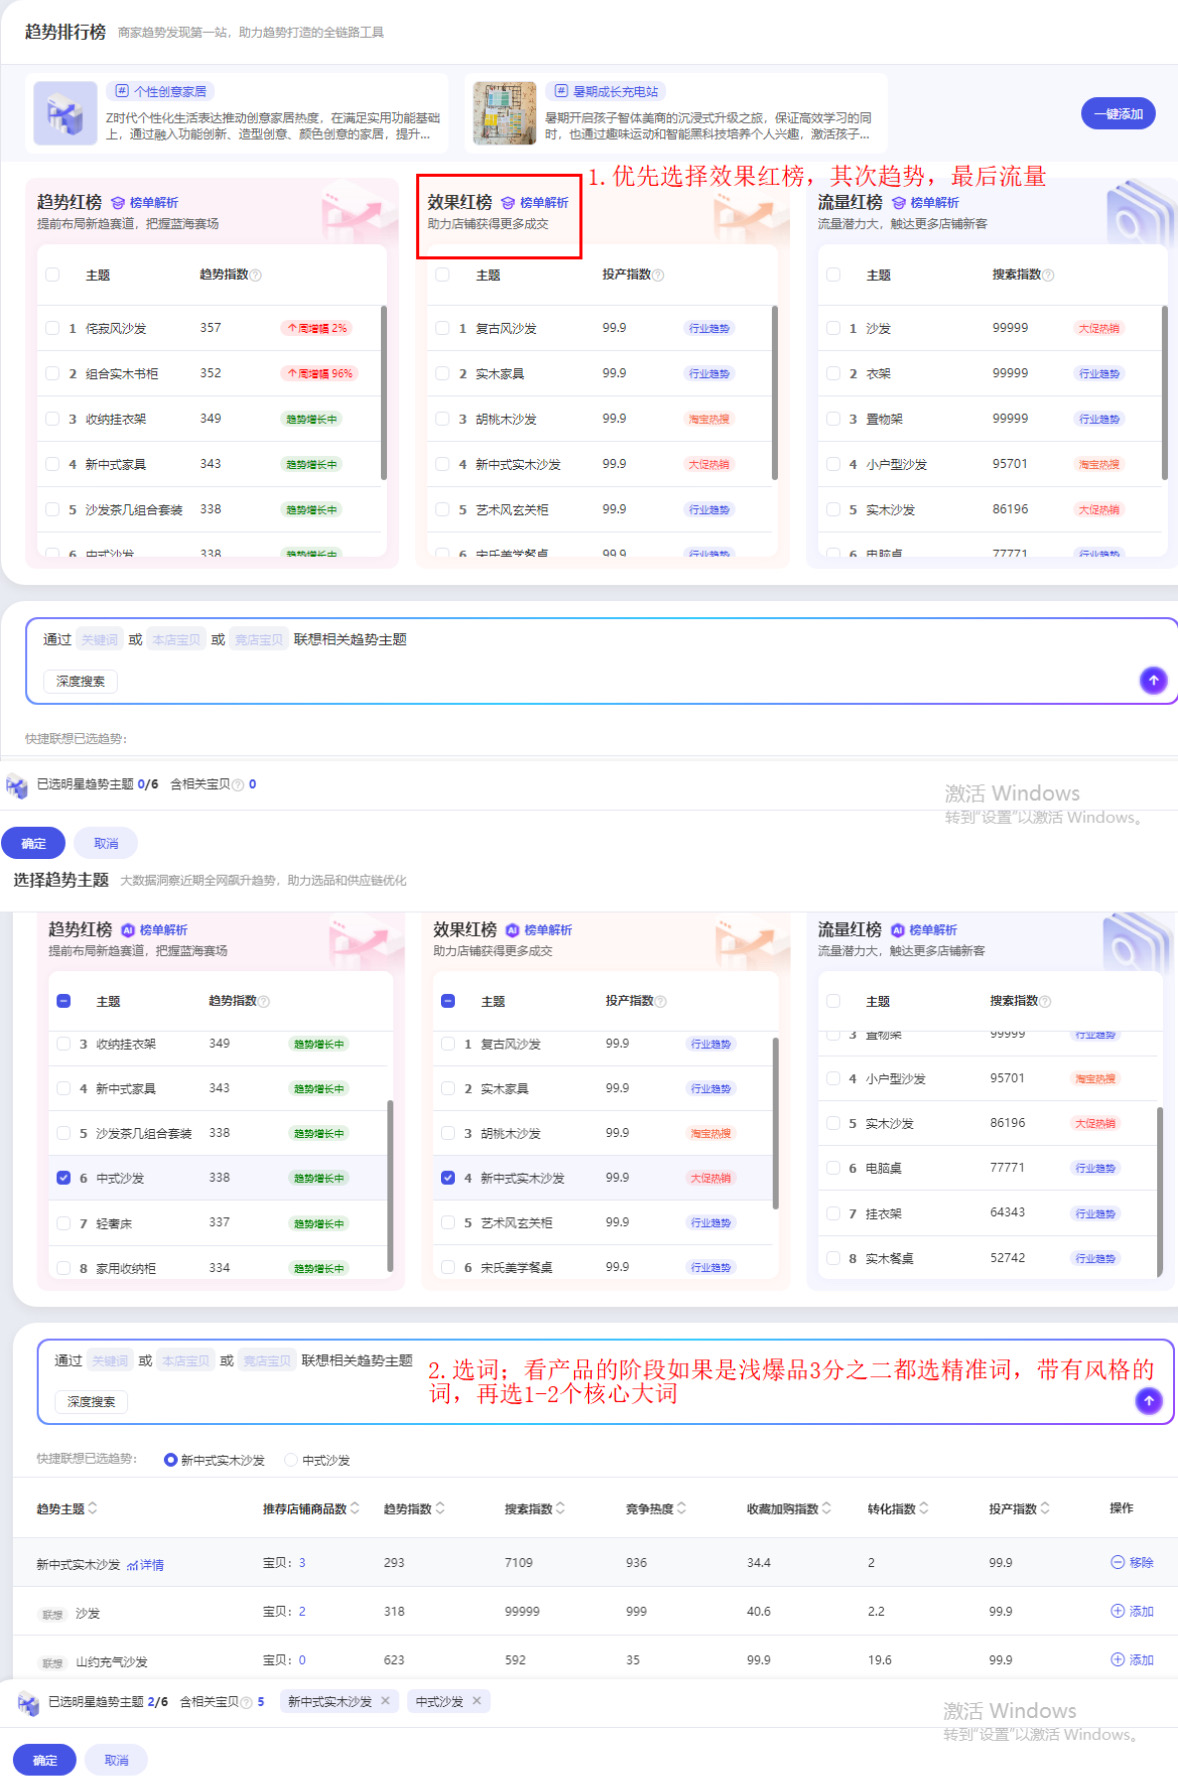
Task: Open the 宝贝 count 3 link
Action: tap(302, 1562)
